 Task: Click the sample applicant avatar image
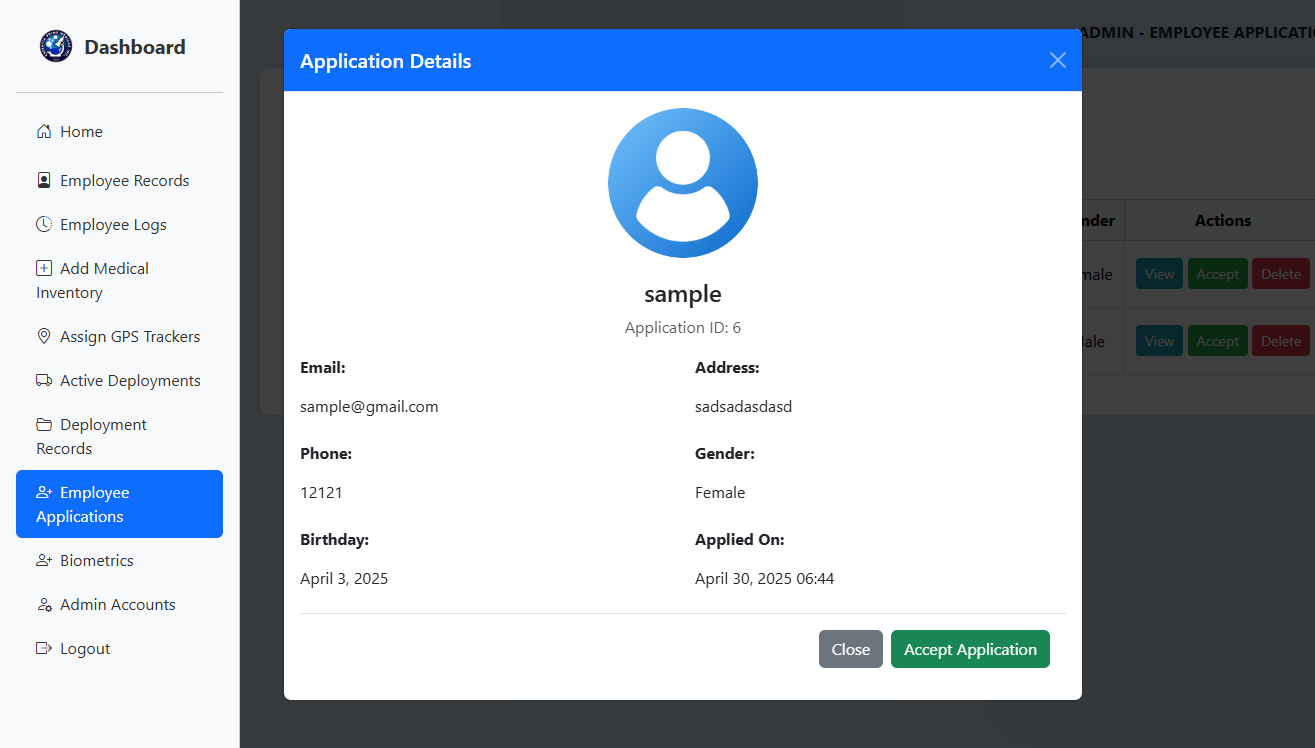pos(683,183)
